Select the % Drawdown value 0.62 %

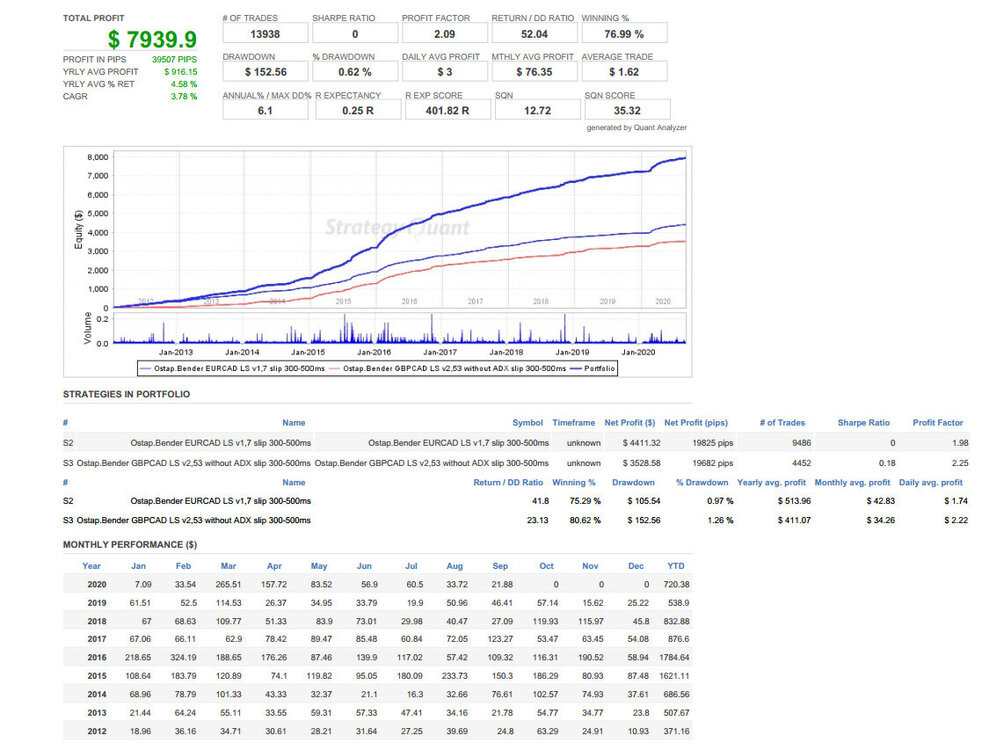point(355,72)
